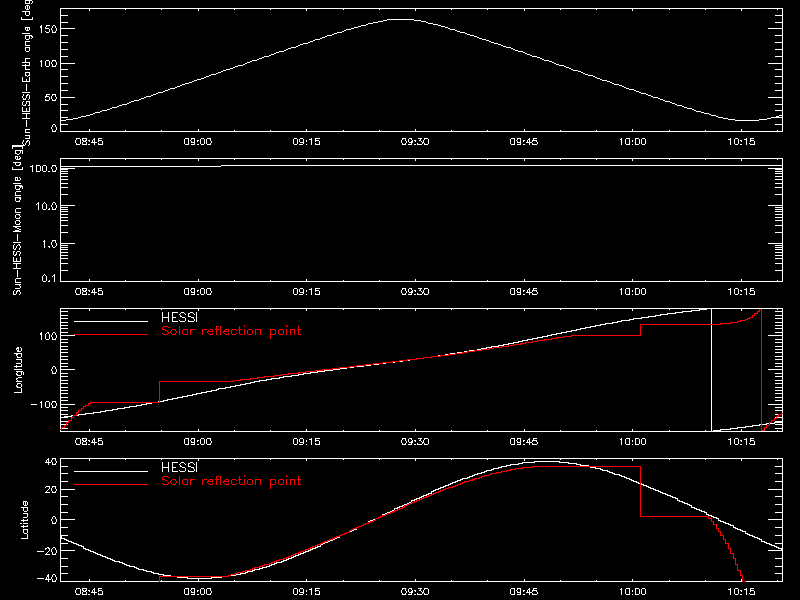Image resolution: width=800 pixels, height=600 pixels.
Task: Select 10:00 tick below the Earth angle plot
Action: click(632, 142)
